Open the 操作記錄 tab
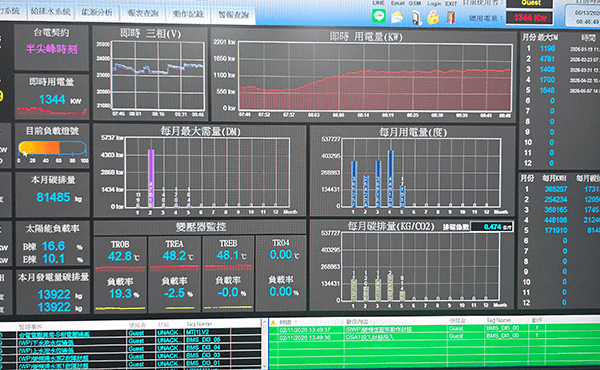 click(x=188, y=14)
